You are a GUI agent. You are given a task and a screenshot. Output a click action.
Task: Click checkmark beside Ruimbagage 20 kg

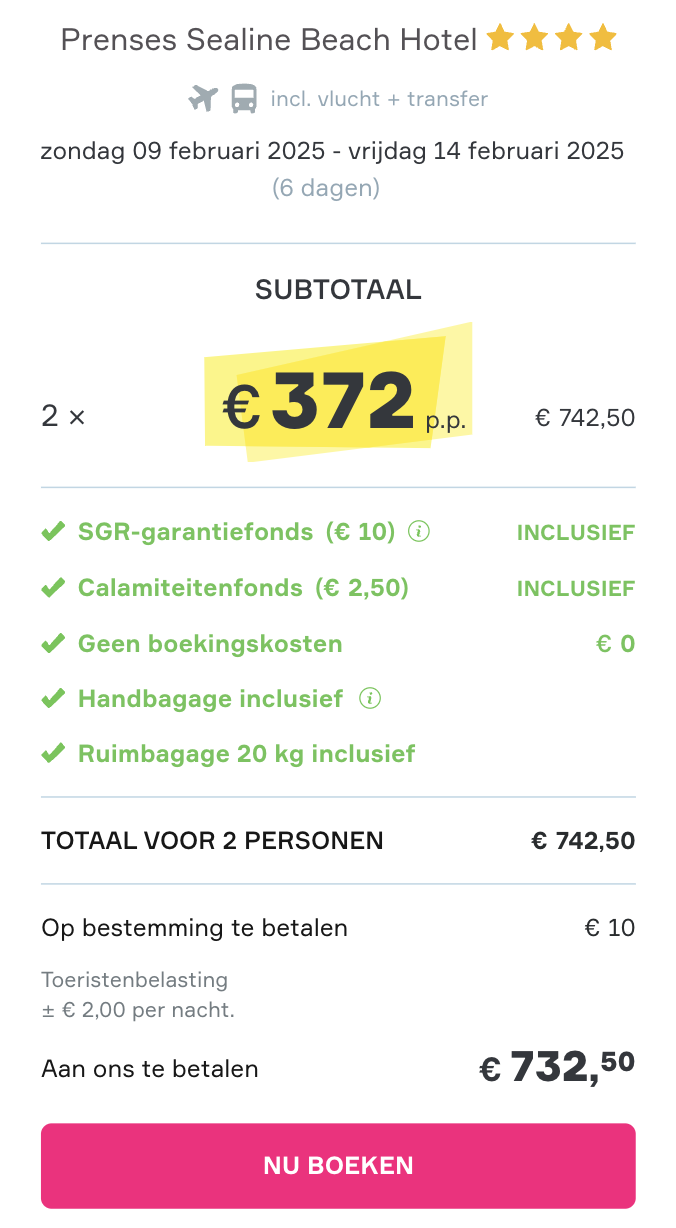[x=53, y=754]
